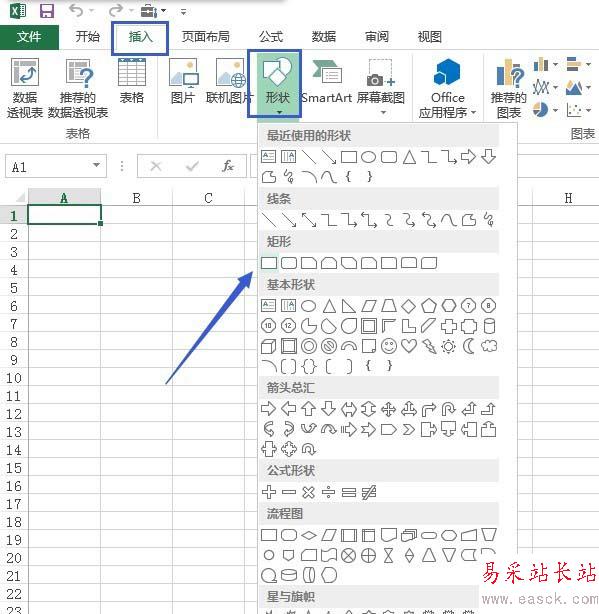Click the 数据透视表 button
599x614 pixels.
coord(25,88)
